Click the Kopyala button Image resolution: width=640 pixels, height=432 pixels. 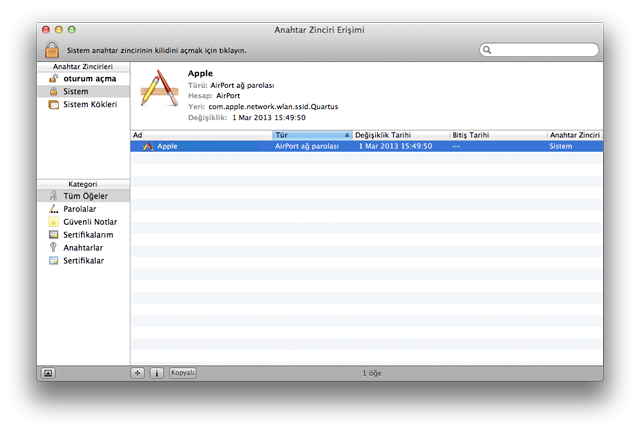(x=183, y=373)
